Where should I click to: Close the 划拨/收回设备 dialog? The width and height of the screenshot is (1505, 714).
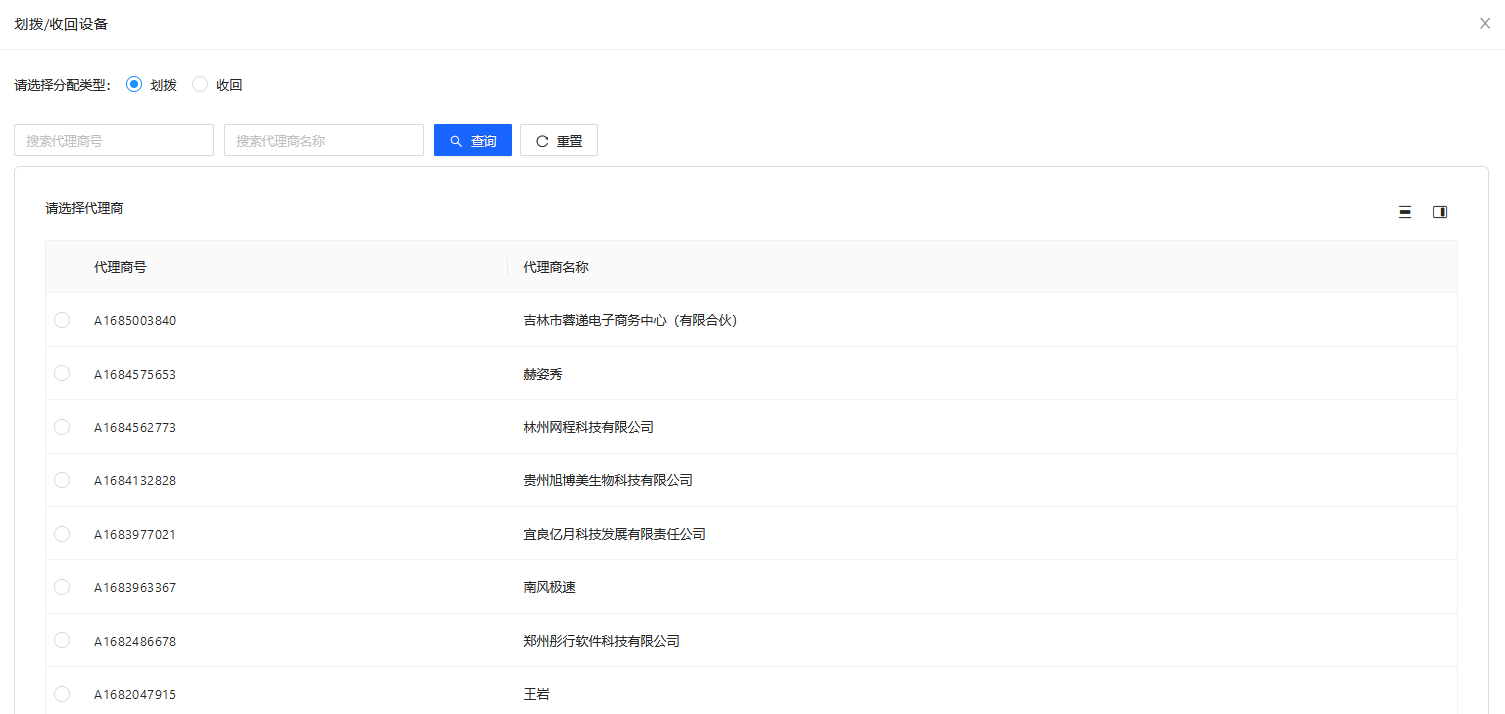(1485, 24)
